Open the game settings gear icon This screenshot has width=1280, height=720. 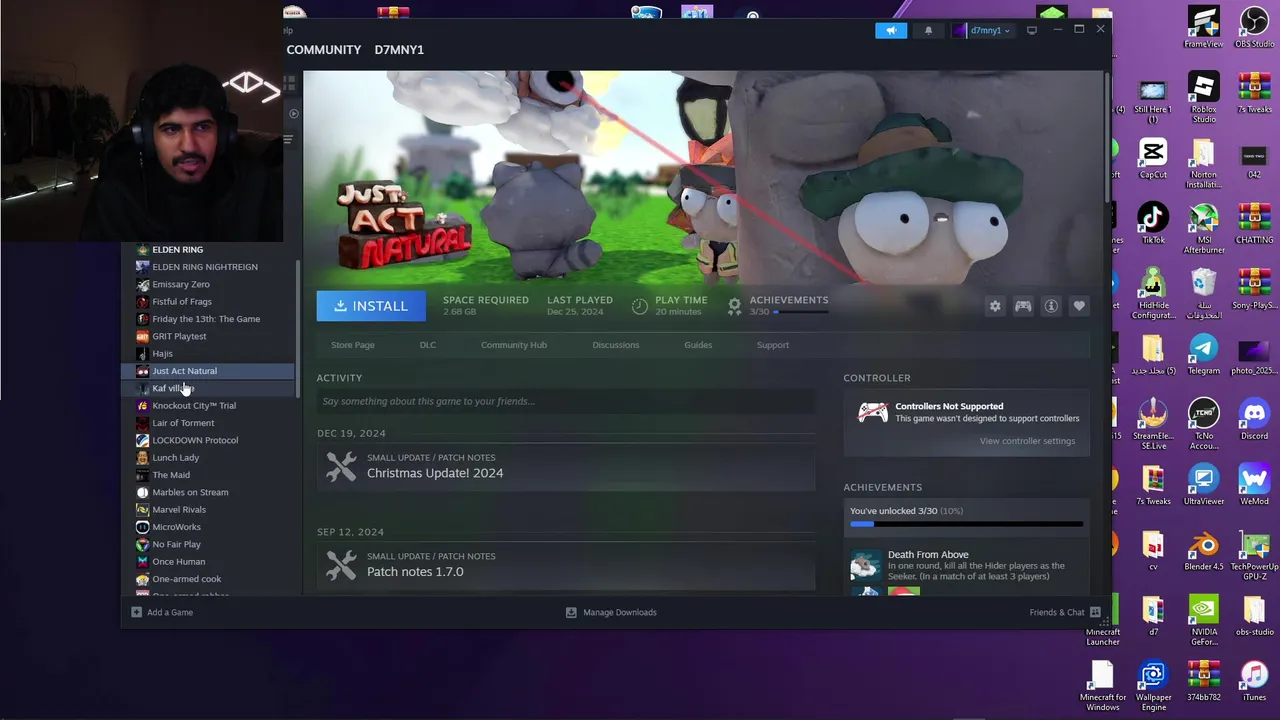point(995,306)
